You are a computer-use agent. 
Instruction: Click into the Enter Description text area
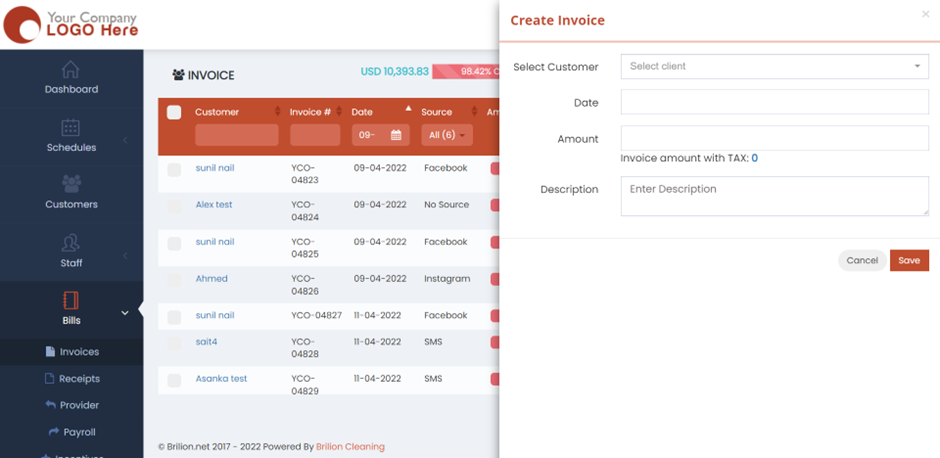[774, 196]
